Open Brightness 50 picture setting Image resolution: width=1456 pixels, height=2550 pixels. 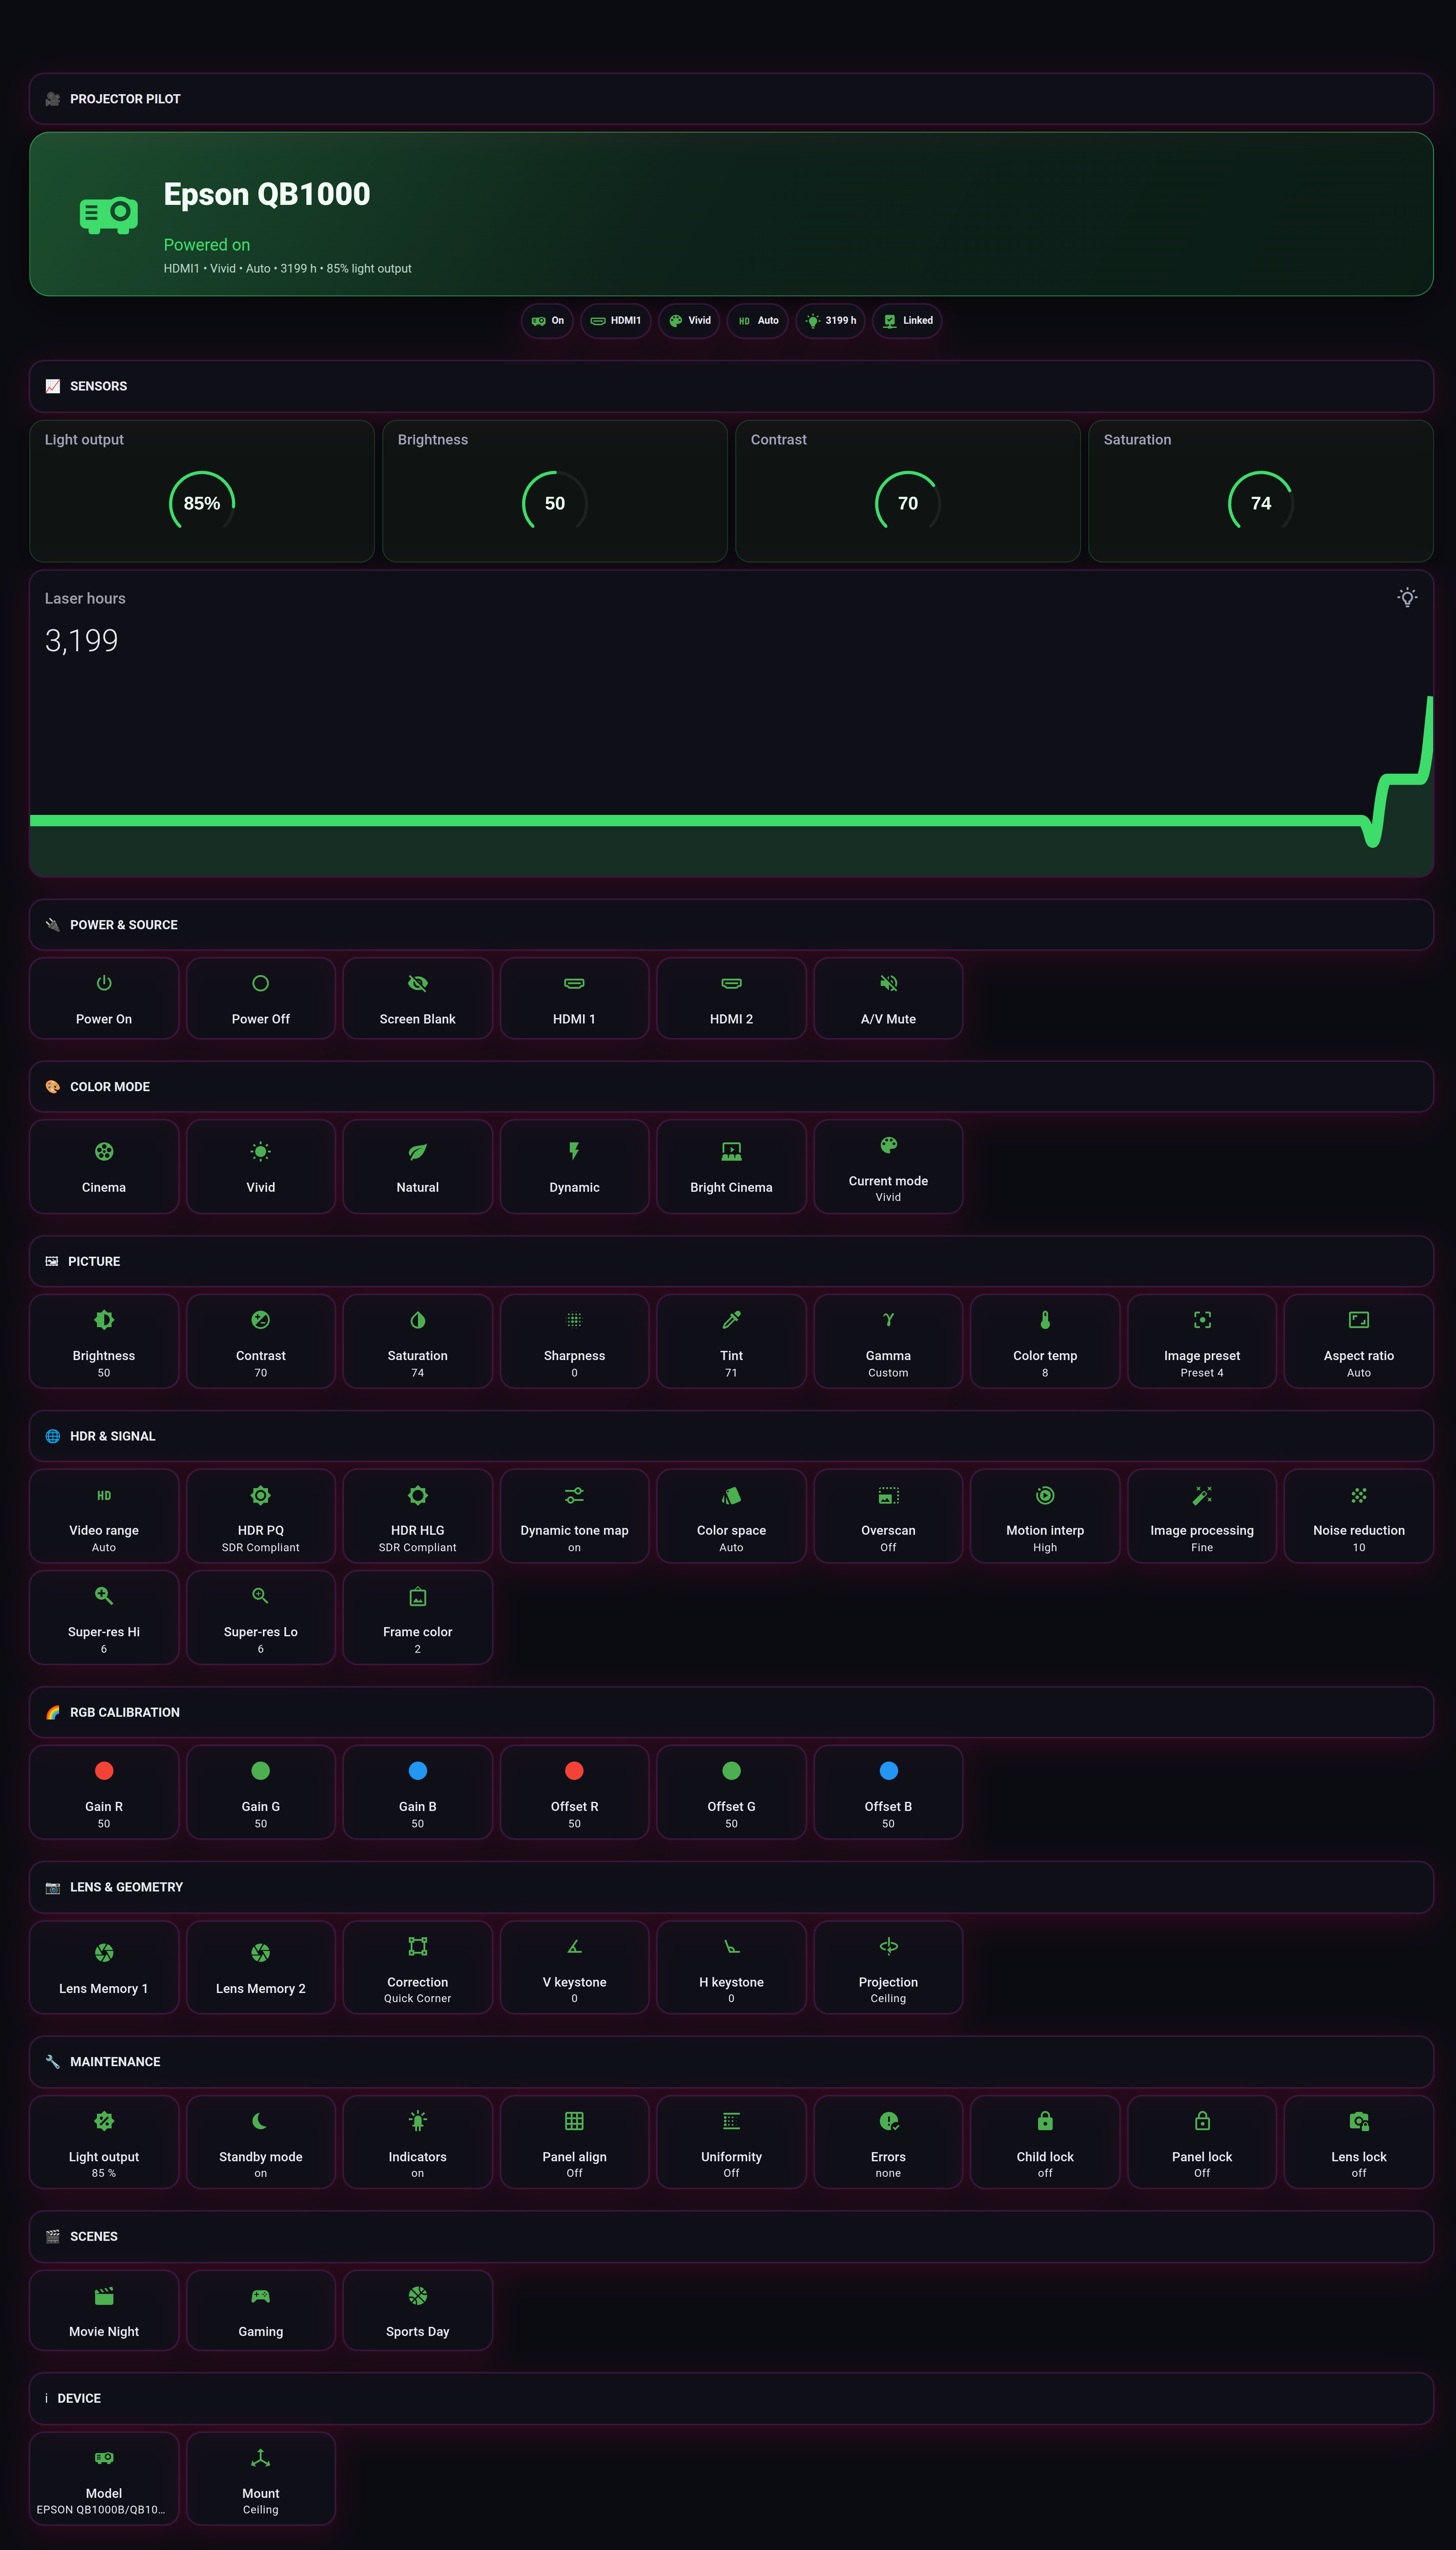coord(104,1341)
